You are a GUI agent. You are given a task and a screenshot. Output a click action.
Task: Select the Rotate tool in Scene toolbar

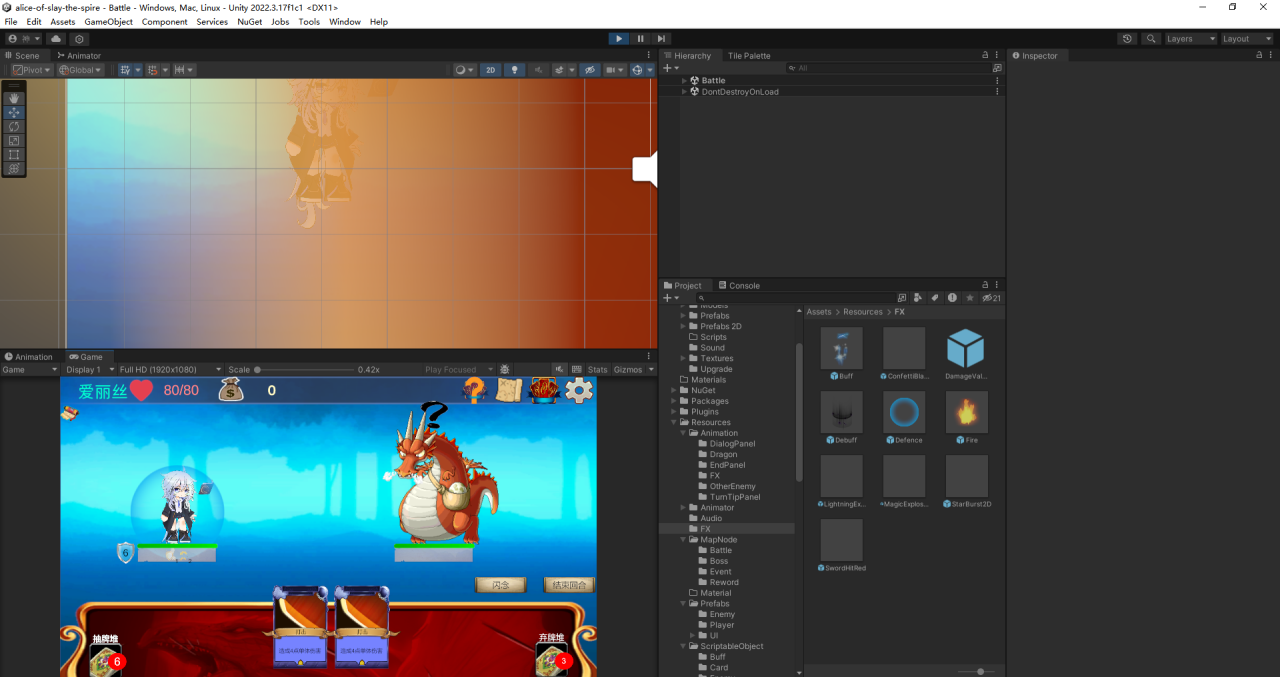point(14,126)
